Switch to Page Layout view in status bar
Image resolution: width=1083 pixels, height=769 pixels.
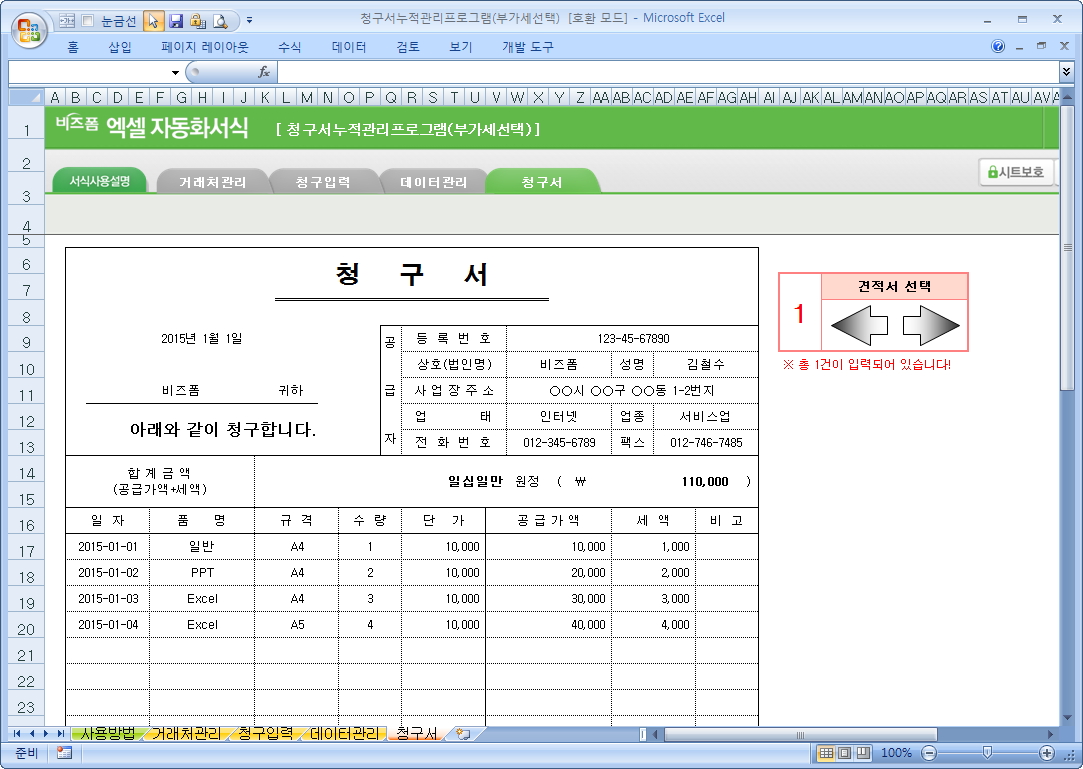(844, 753)
